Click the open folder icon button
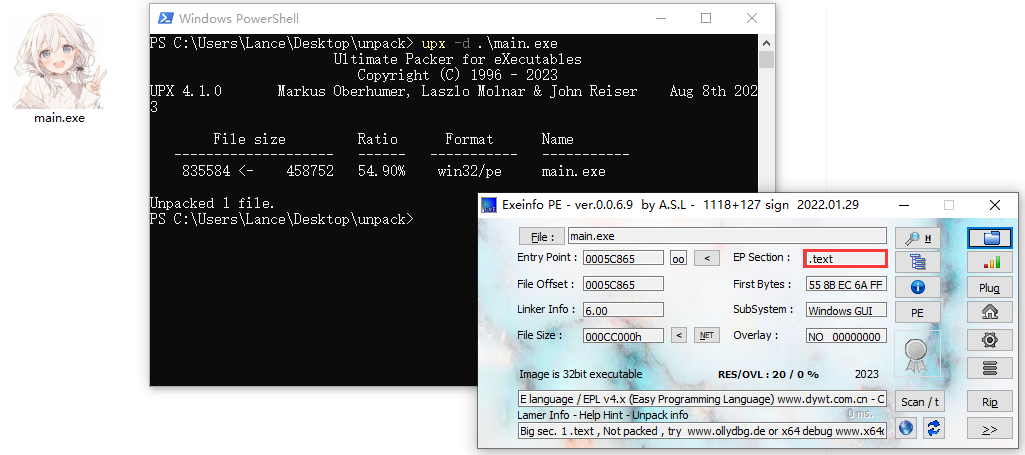 pos(990,238)
